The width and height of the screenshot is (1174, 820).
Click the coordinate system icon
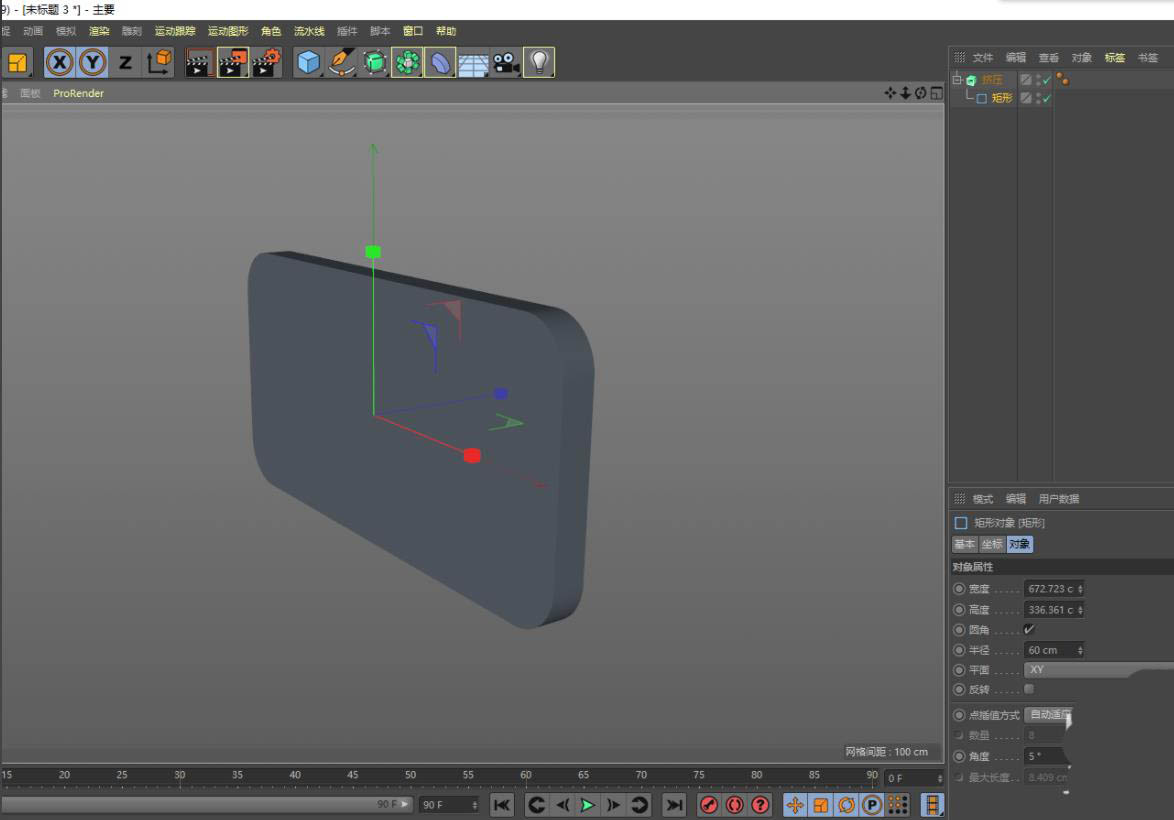(159, 63)
